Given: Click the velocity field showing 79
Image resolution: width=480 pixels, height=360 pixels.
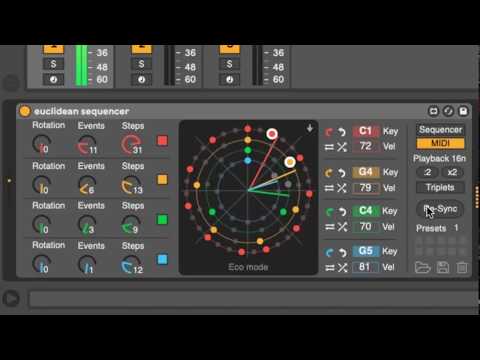Looking at the screenshot, I should [366, 188].
